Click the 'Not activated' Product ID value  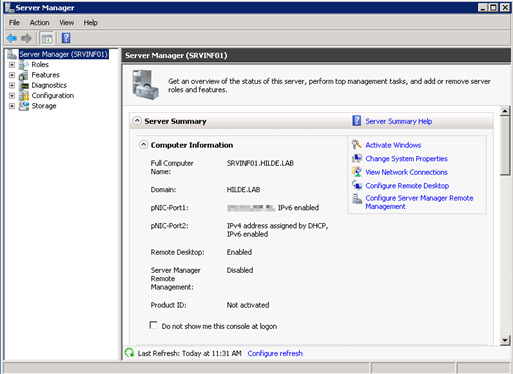[248, 305]
